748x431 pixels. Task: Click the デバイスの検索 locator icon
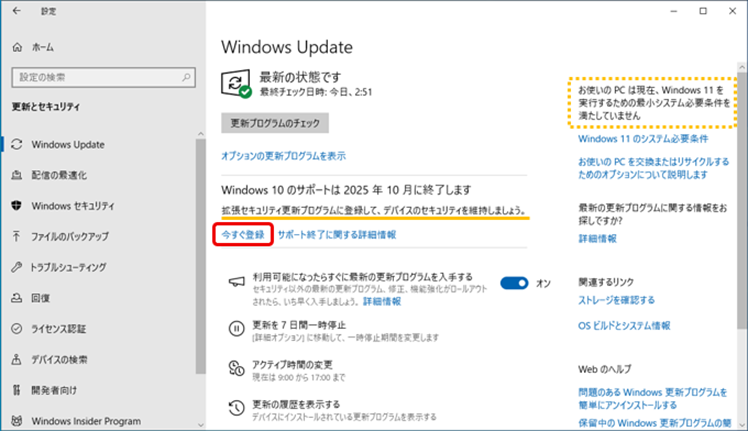click(x=17, y=359)
